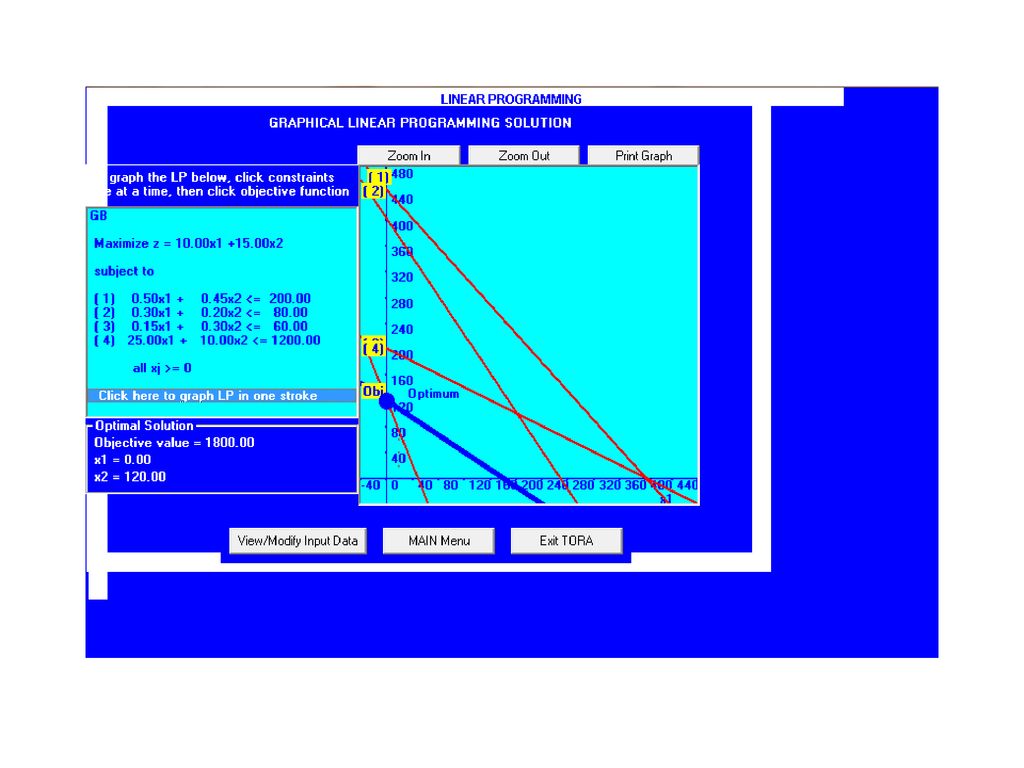Click the Zoom In button
1024x768 pixels.
point(409,155)
